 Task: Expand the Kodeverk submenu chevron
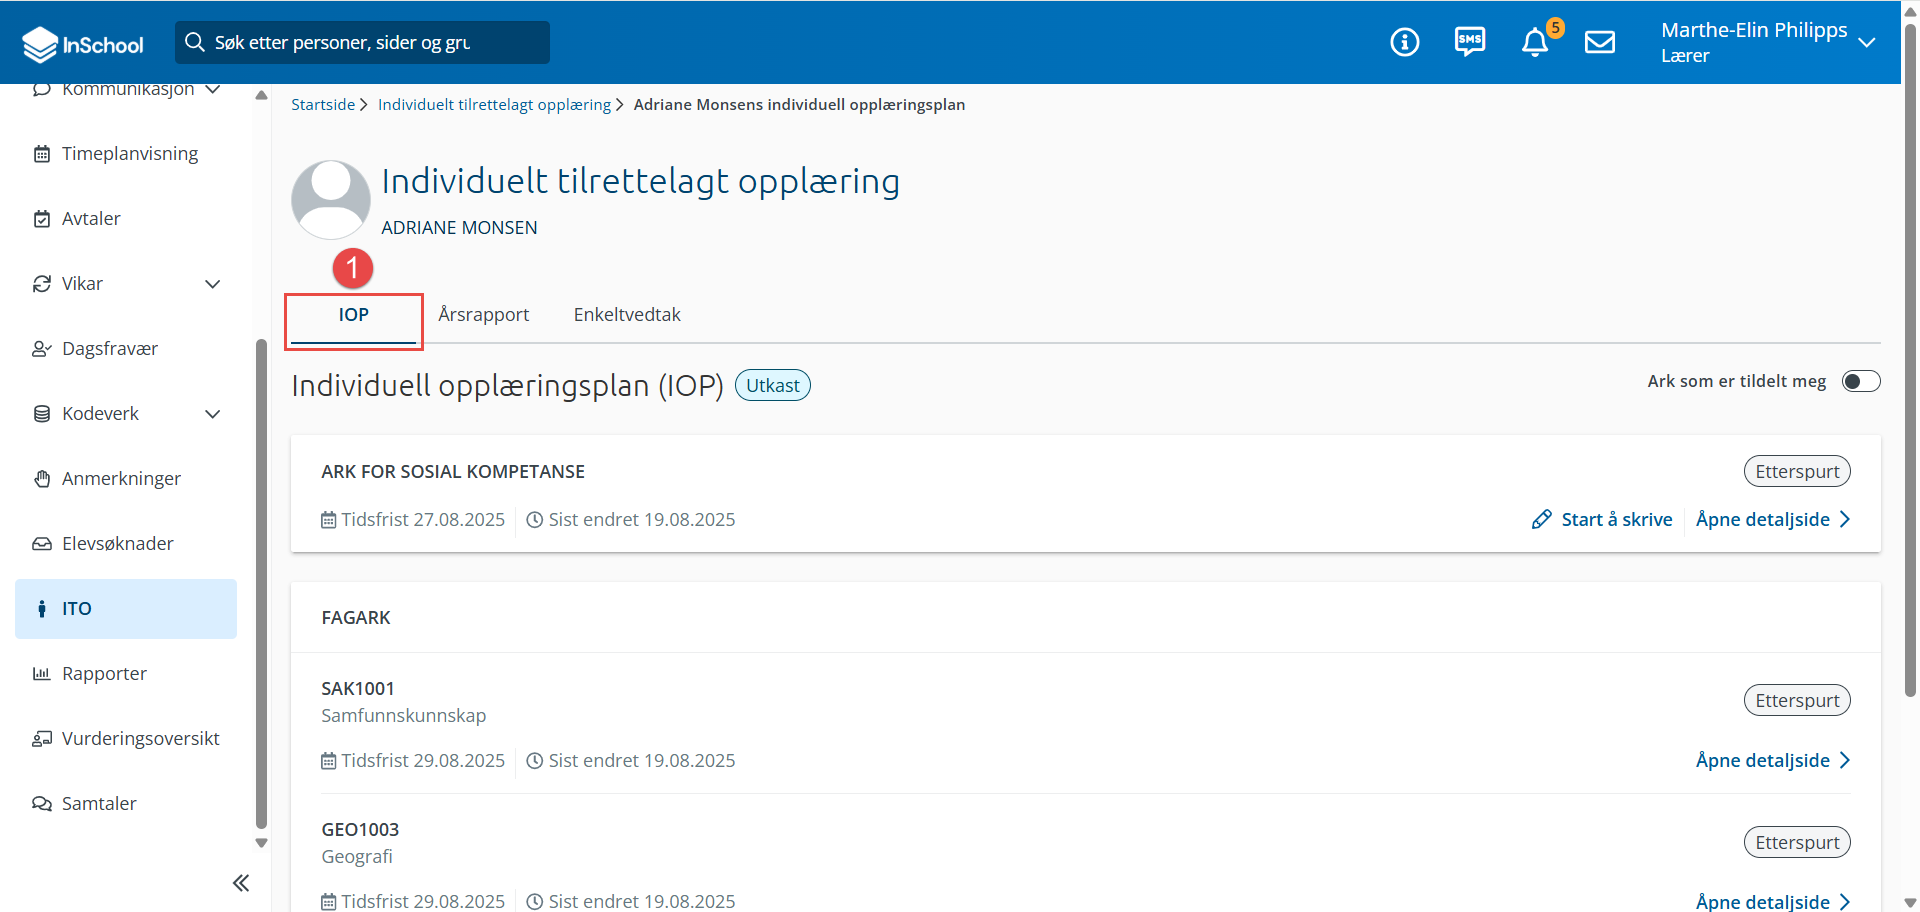(213, 414)
